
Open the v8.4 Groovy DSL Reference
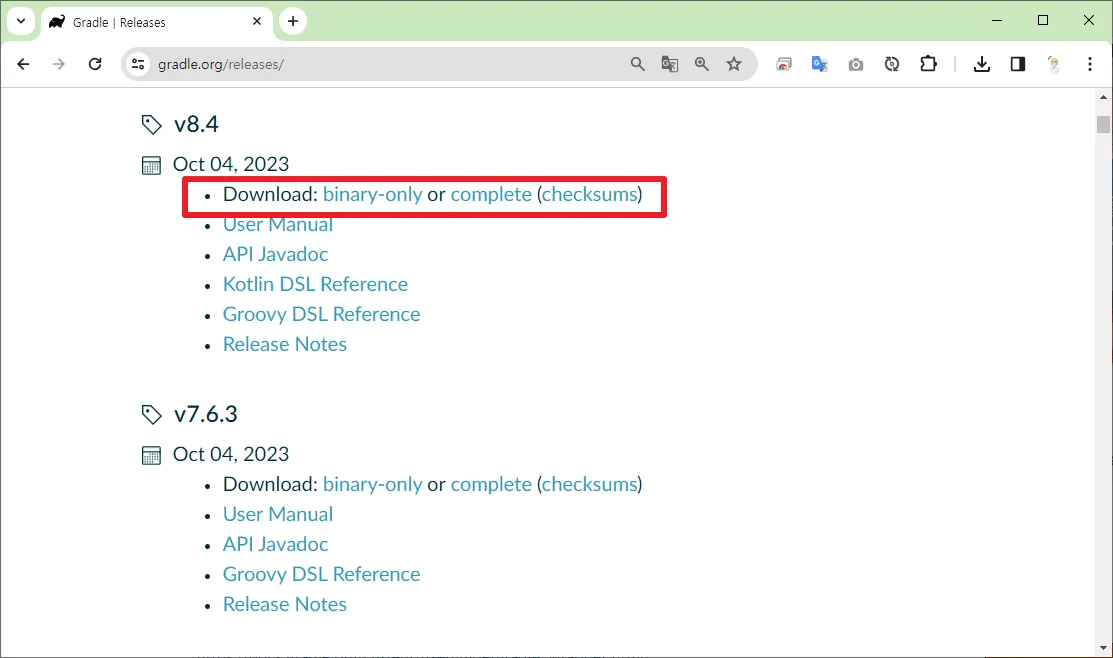coord(322,314)
